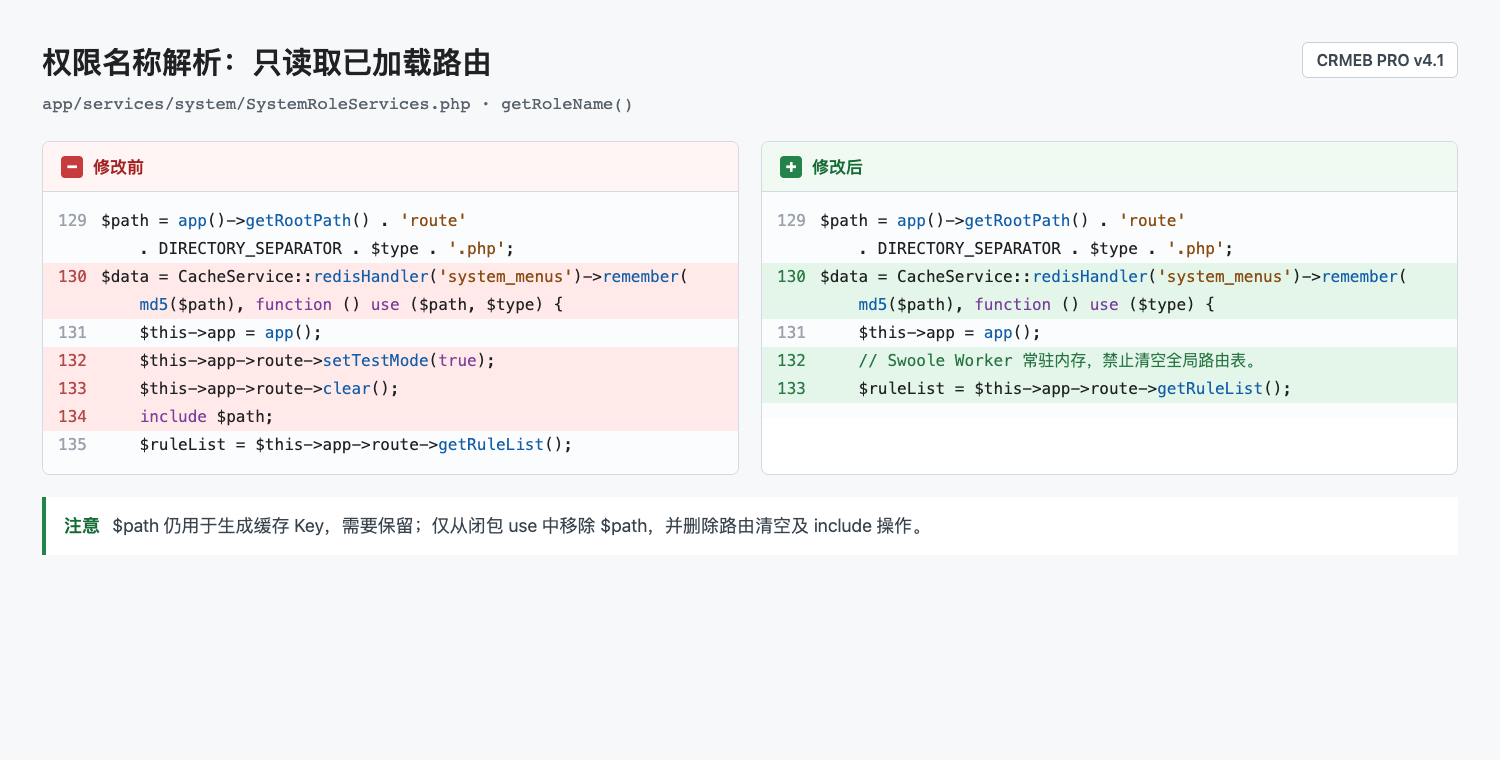Click removed line number 132 in before panel

(72, 360)
